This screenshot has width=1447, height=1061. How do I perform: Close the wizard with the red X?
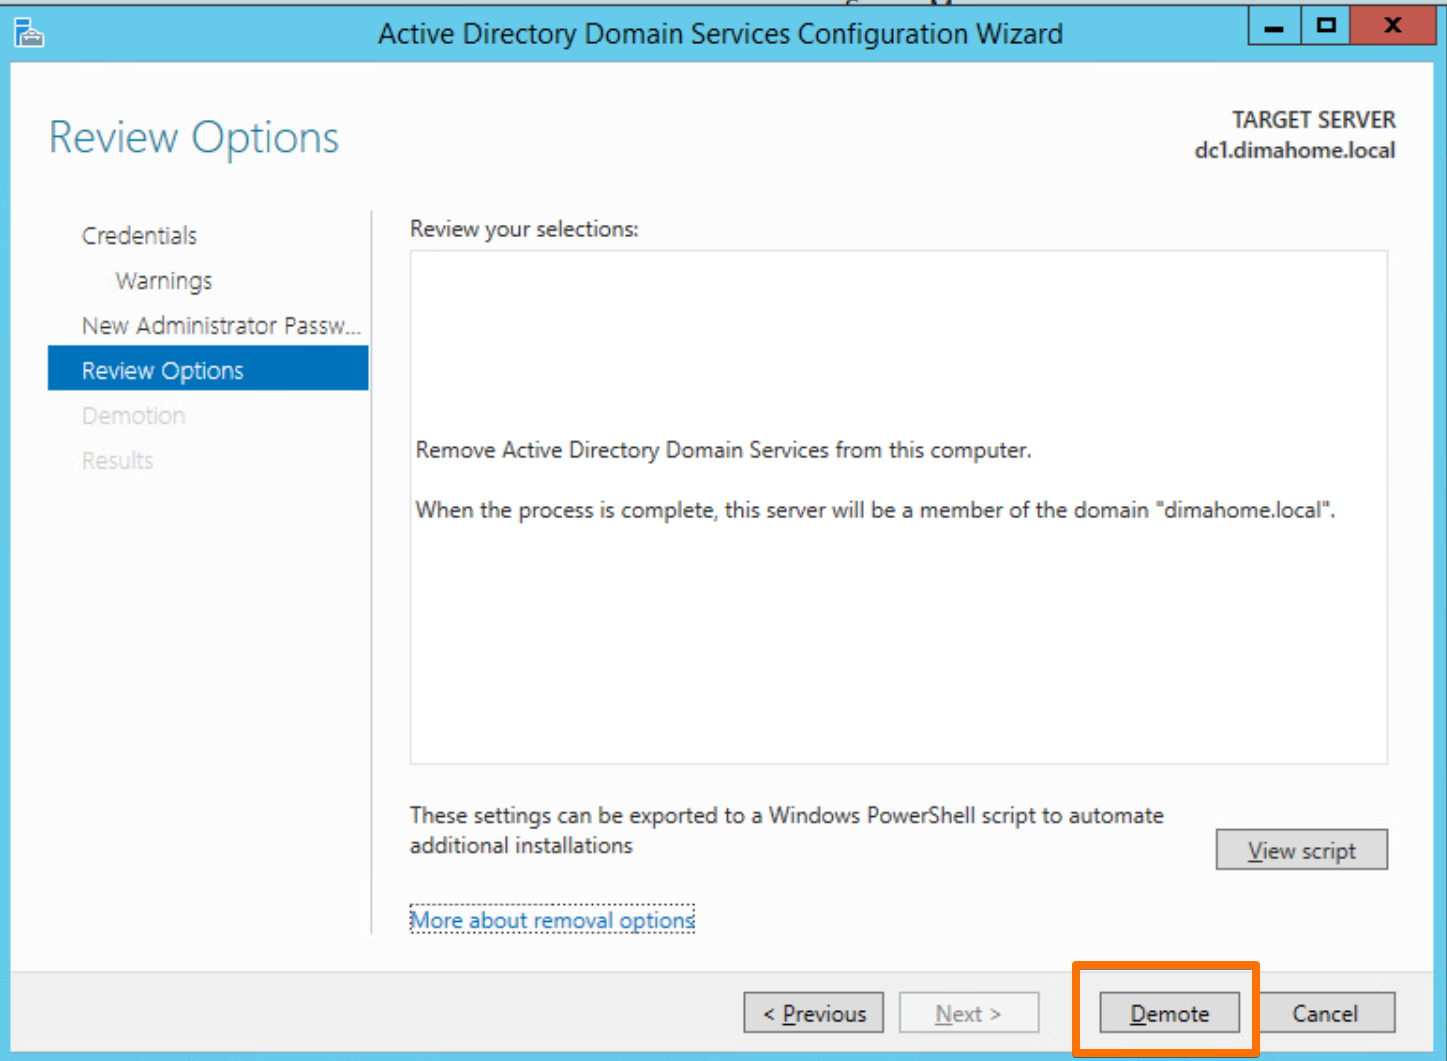pos(1392,27)
